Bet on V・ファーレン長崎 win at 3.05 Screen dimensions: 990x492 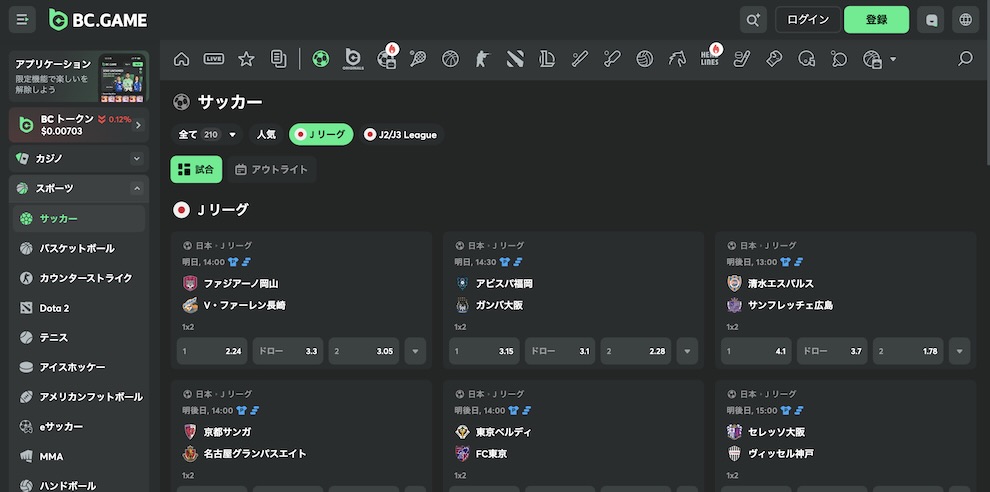[x=364, y=351]
